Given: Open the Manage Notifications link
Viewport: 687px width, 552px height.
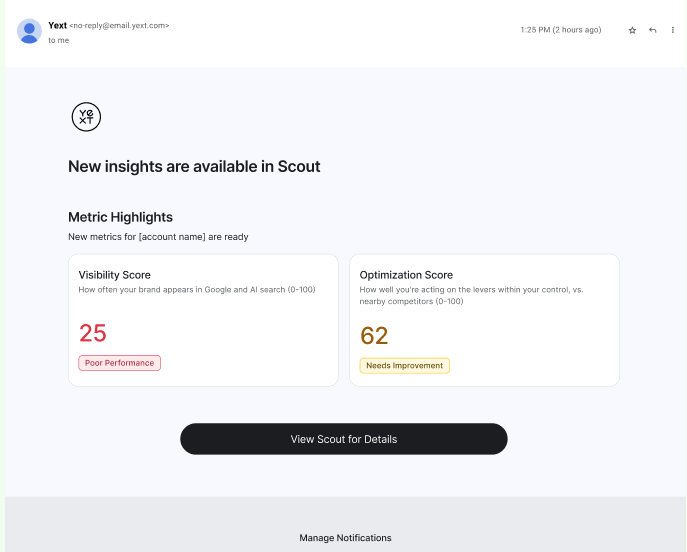Looking at the screenshot, I should tap(345, 538).
